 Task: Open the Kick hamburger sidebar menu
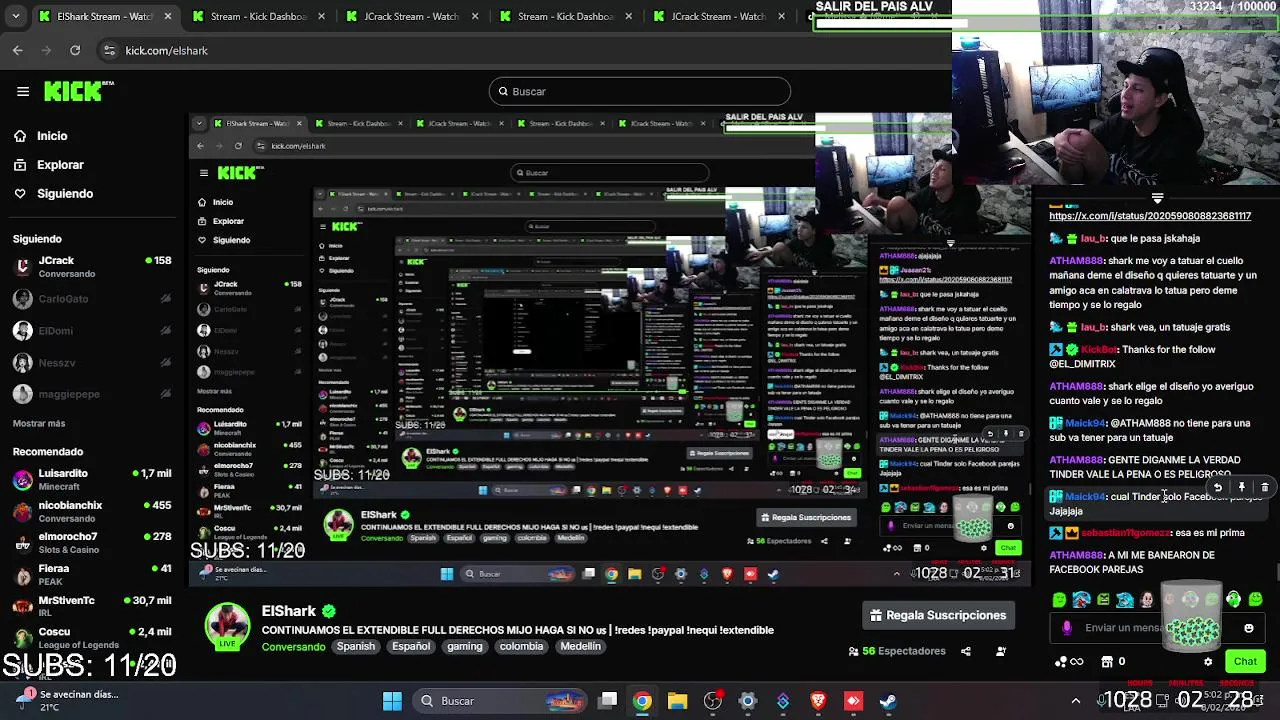click(x=23, y=91)
